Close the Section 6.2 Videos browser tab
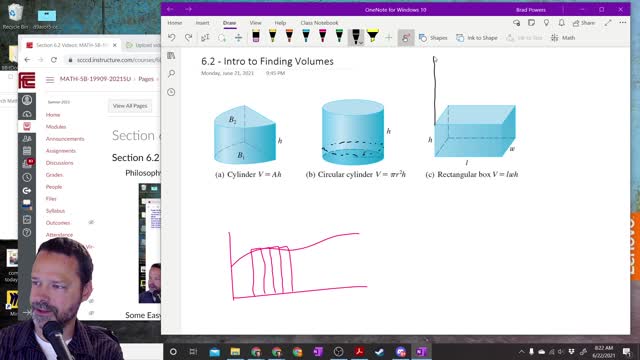 115,45
